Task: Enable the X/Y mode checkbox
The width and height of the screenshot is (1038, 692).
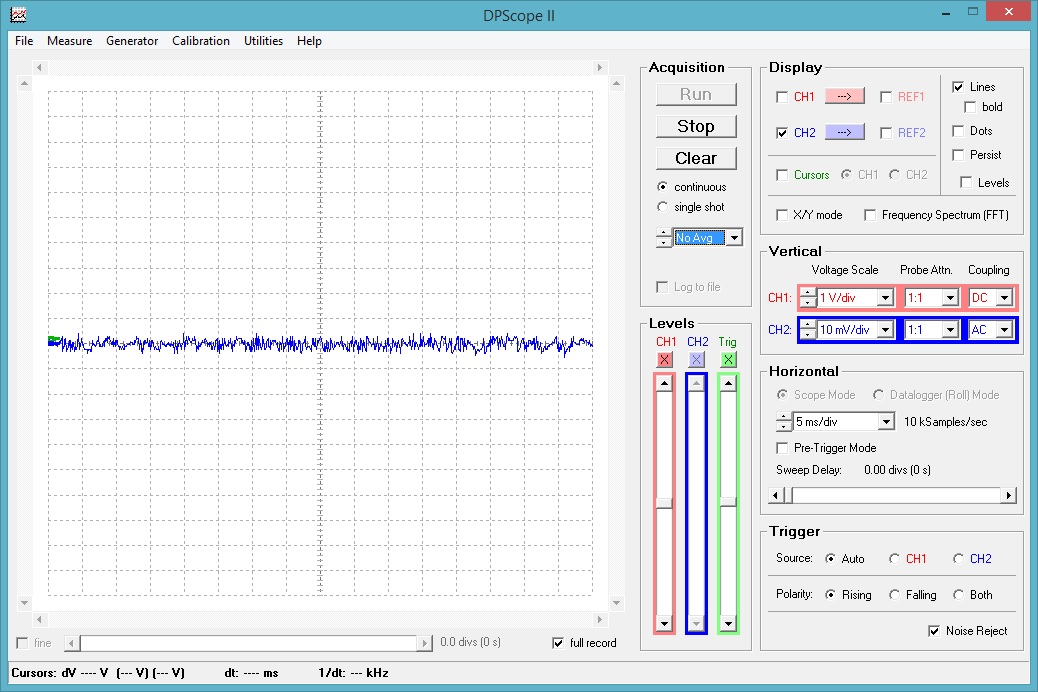Action: coord(782,215)
